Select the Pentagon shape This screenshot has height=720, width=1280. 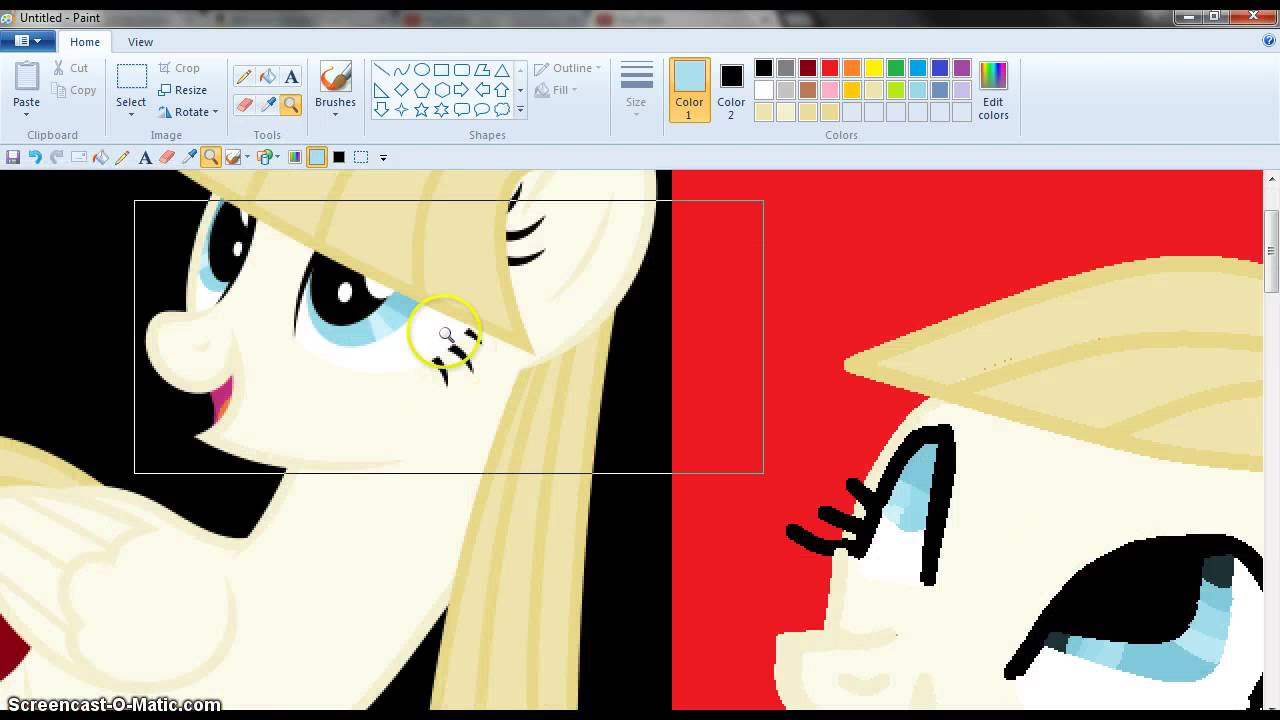[422, 90]
